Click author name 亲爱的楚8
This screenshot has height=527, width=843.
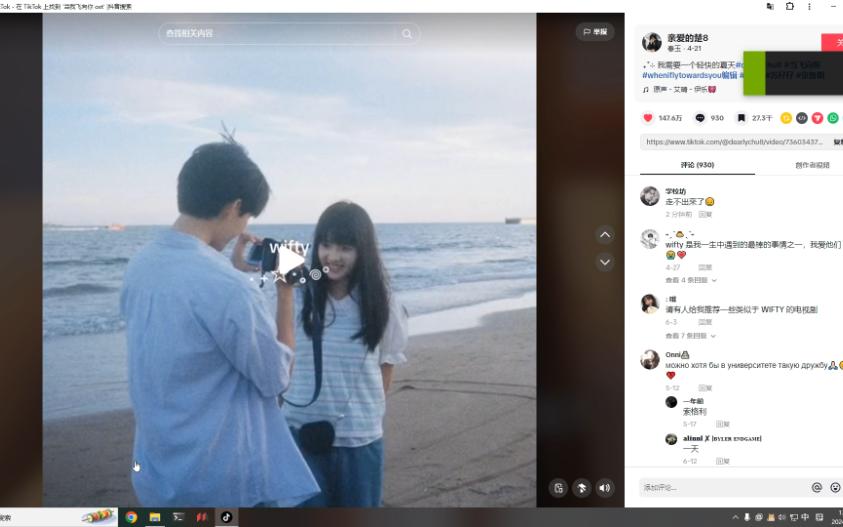688,38
